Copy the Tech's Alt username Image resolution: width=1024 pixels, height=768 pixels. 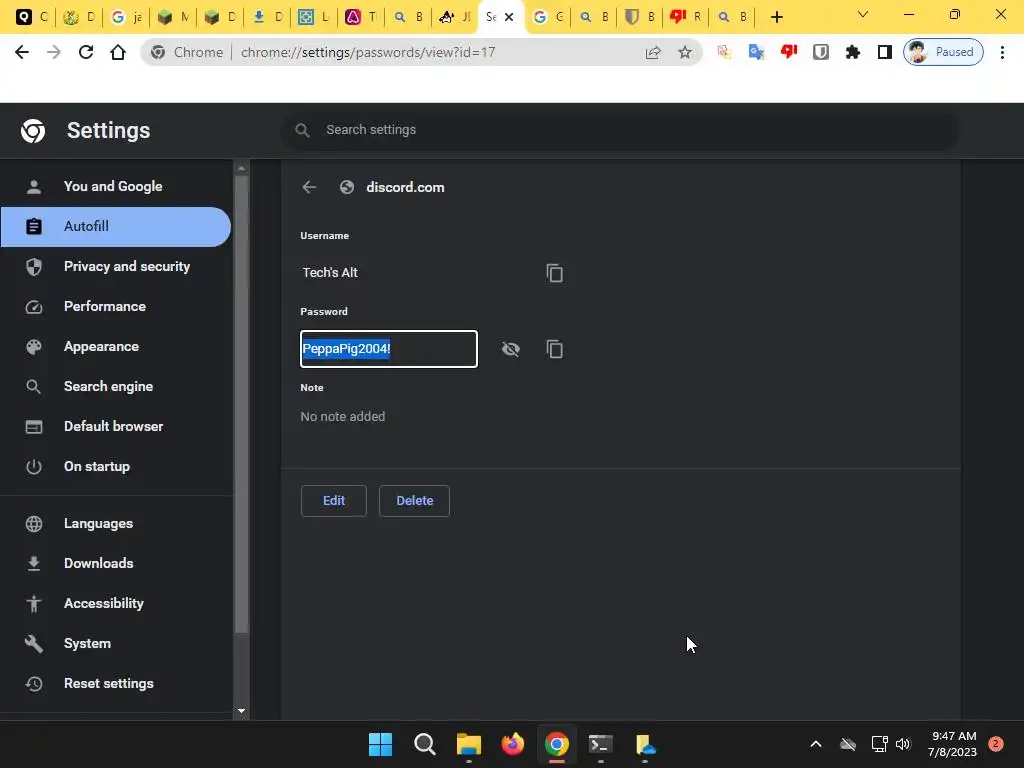tap(554, 273)
